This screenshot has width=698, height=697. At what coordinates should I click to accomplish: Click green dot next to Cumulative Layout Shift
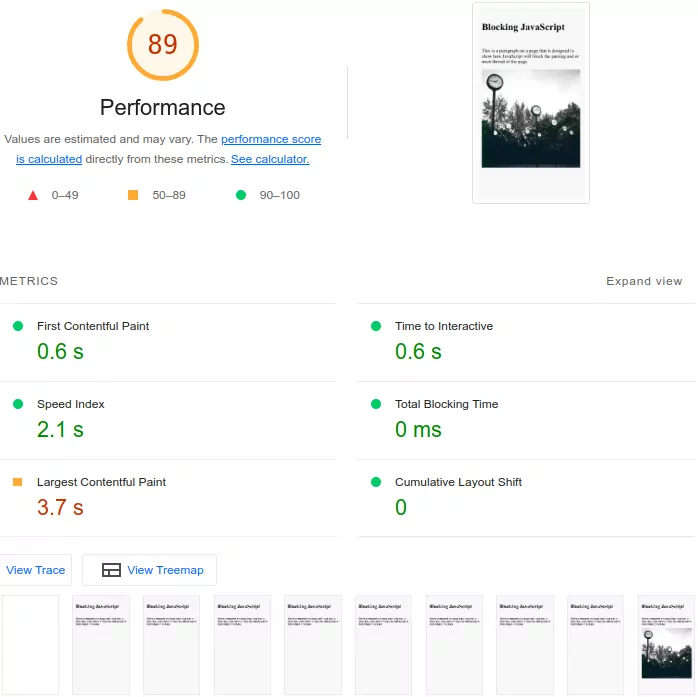point(376,482)
